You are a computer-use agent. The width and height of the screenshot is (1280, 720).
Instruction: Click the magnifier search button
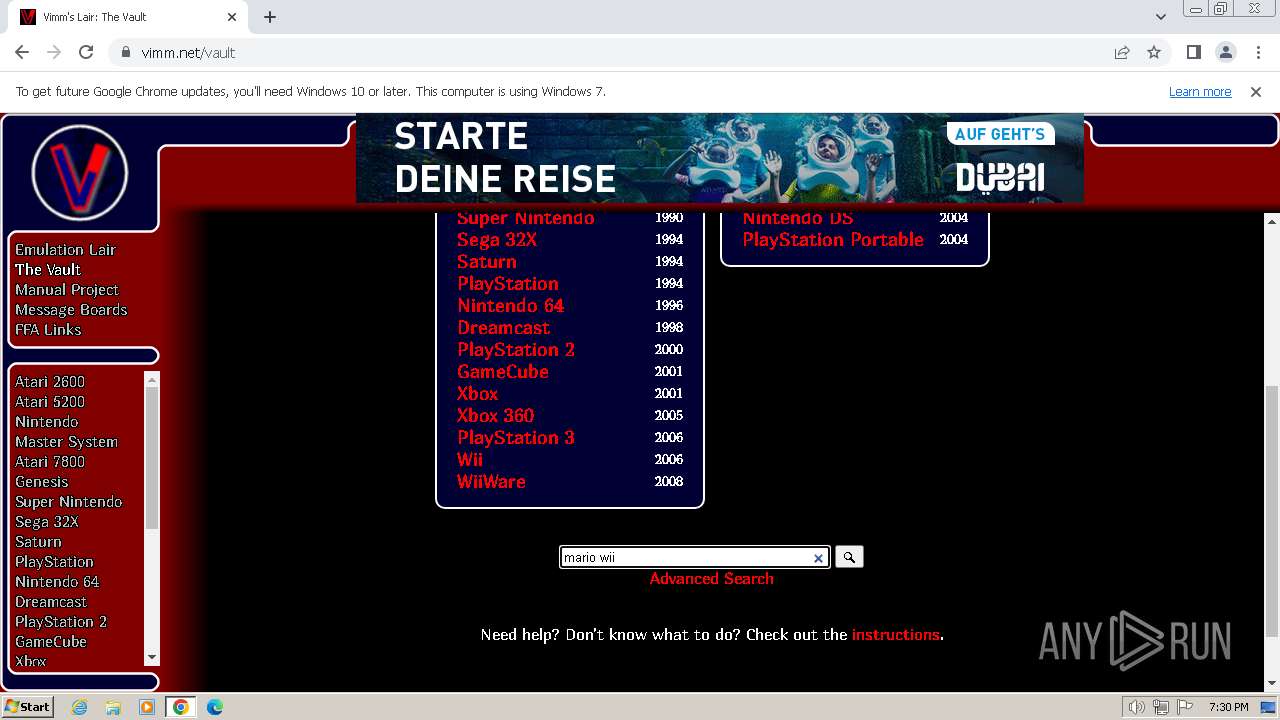(x=849, y=557)
